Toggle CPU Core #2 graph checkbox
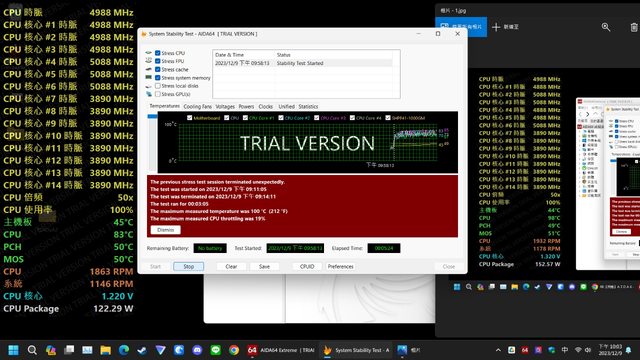This screenshot has width=640, height=360. (x=281, y=118)
